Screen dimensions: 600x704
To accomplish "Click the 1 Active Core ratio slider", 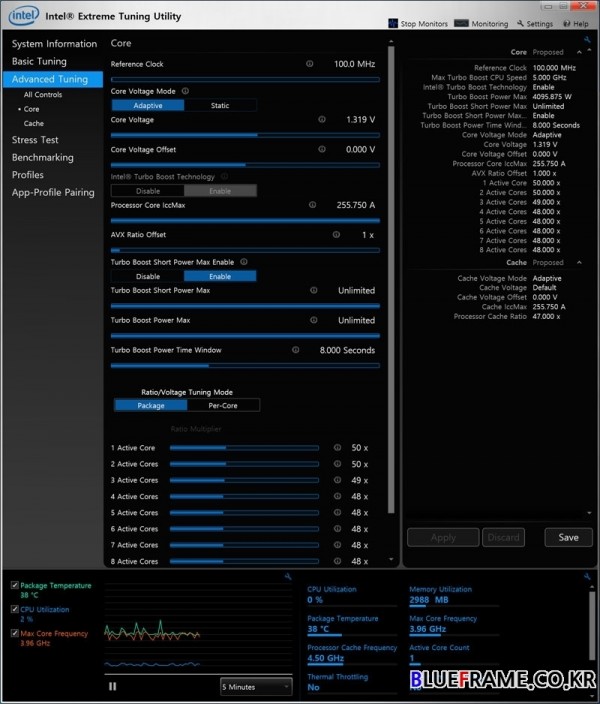I will (244, 448).
